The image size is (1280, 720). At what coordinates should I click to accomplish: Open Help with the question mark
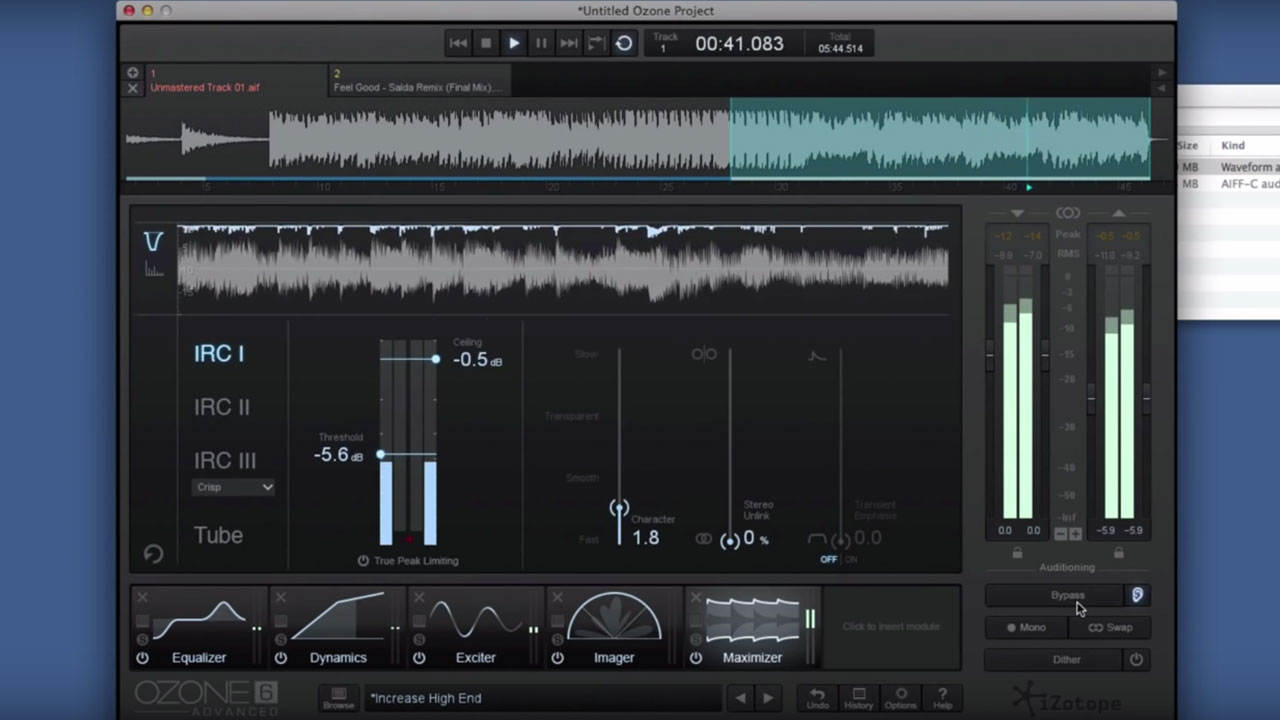click(x=942, y=698)
